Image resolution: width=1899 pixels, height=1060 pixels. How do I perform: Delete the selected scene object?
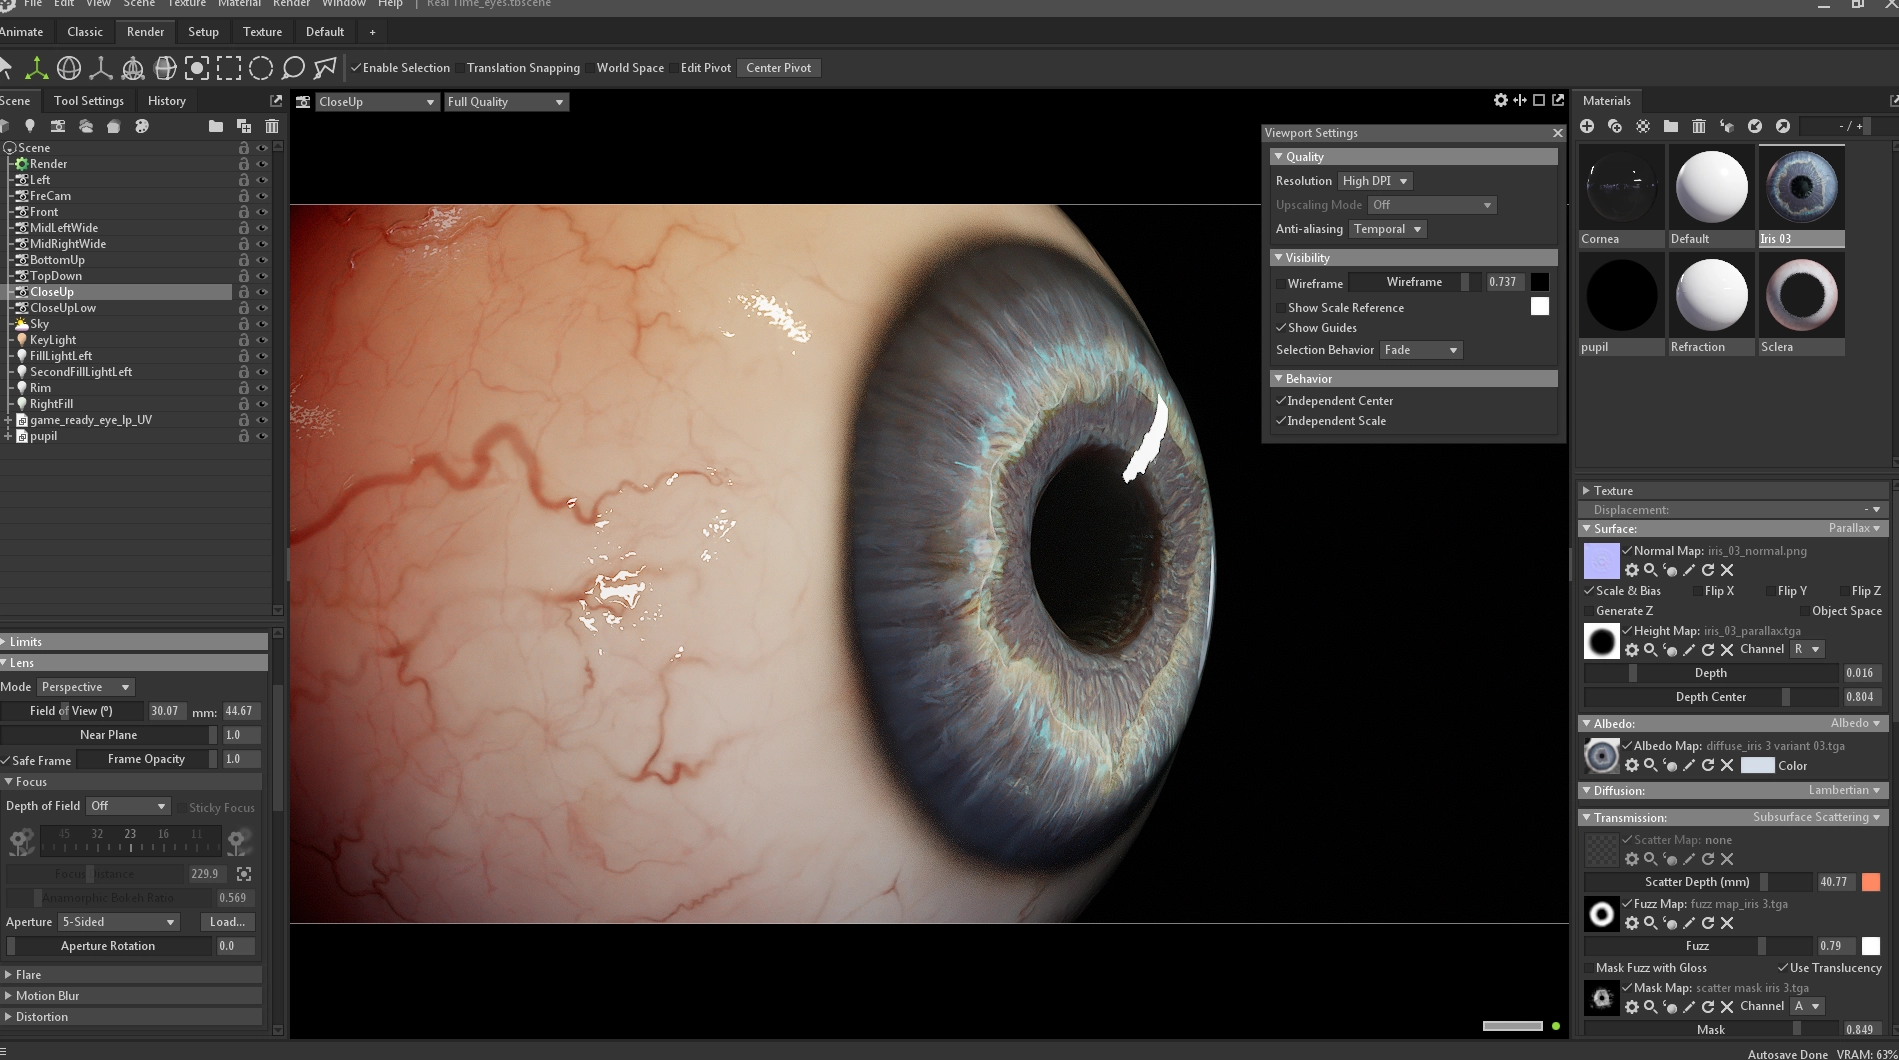coord(272,126)
